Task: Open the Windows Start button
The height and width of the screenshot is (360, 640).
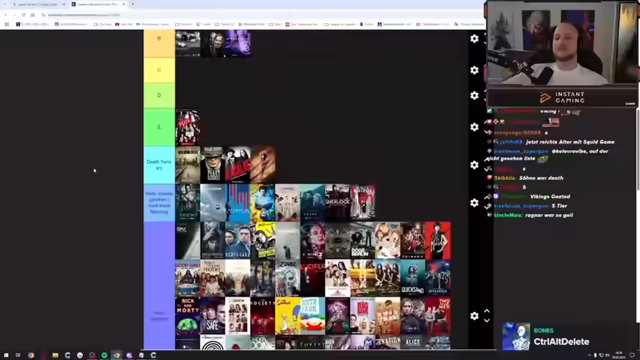Action: coord(6,355)
